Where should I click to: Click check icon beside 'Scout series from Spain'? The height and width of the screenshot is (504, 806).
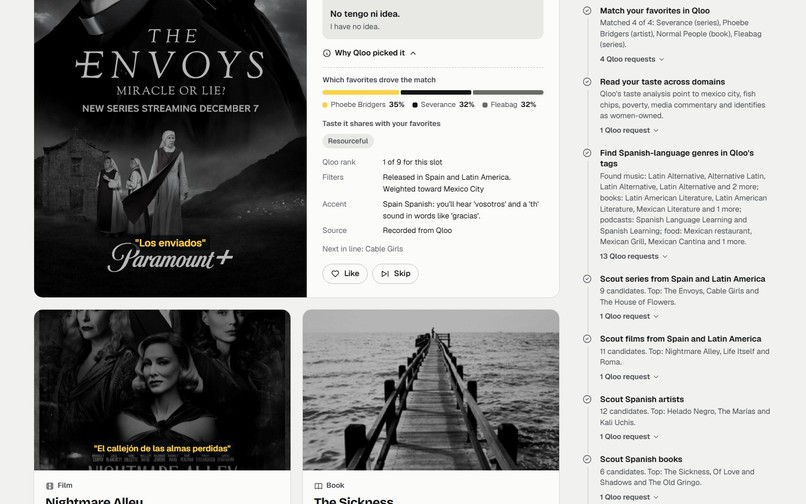tap(587, 279)
